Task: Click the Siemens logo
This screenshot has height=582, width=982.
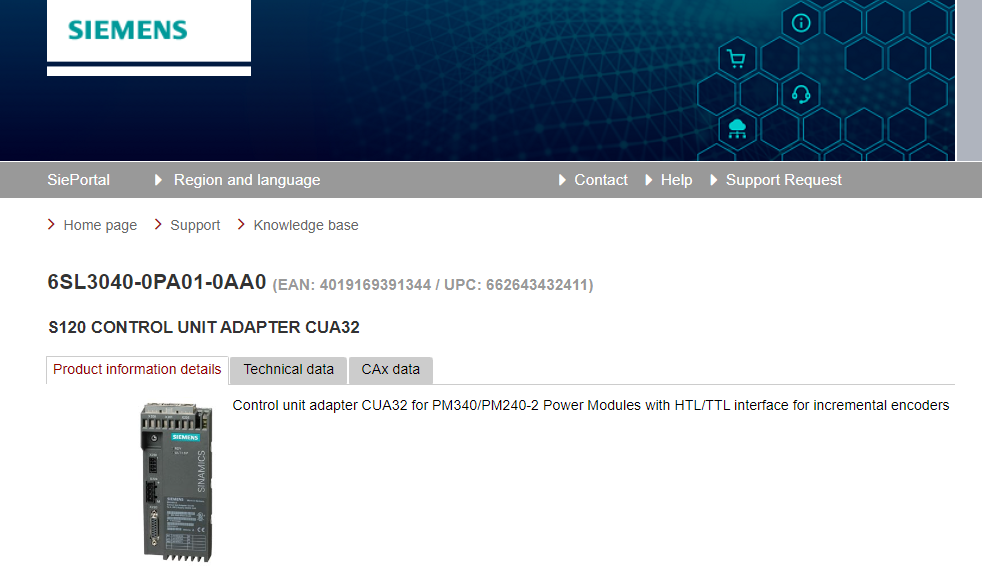Action: (128, 30)
